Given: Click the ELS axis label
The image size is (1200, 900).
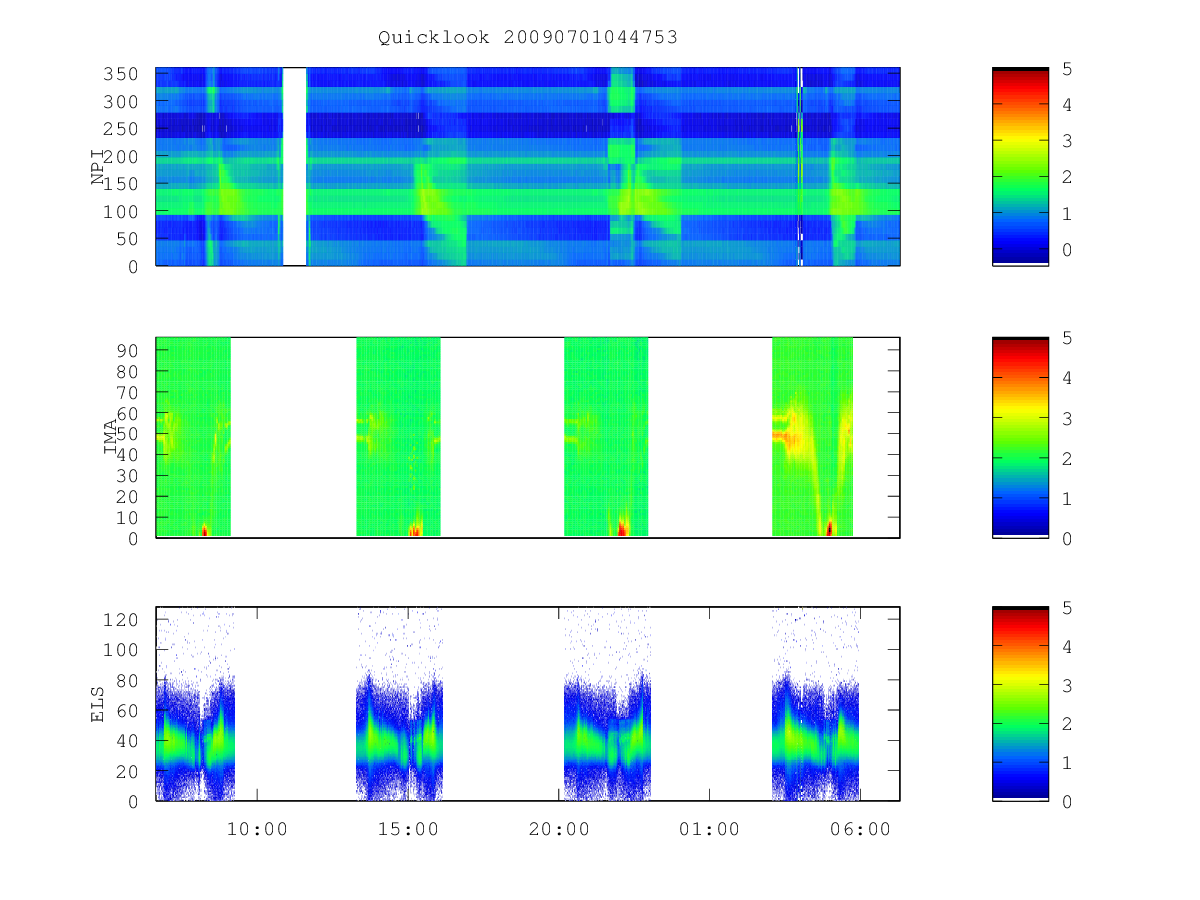Looking at the screenshot, I should (99, 704).
